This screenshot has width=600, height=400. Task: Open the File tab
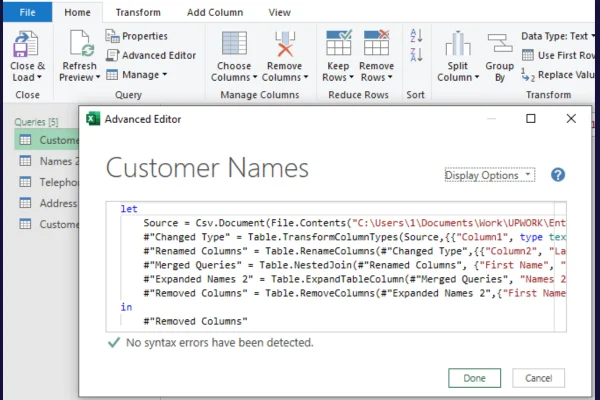(27, 12)
